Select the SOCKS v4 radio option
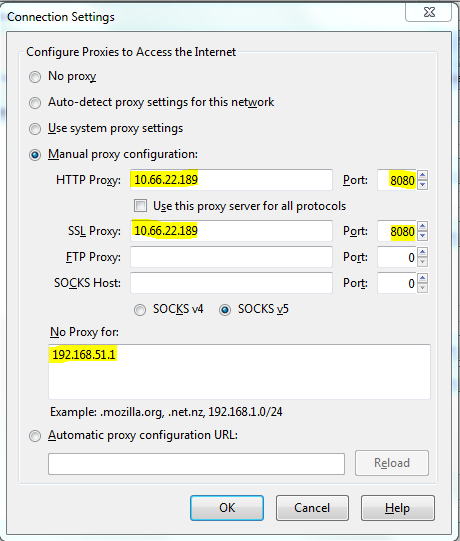 (x=140, y=310)
